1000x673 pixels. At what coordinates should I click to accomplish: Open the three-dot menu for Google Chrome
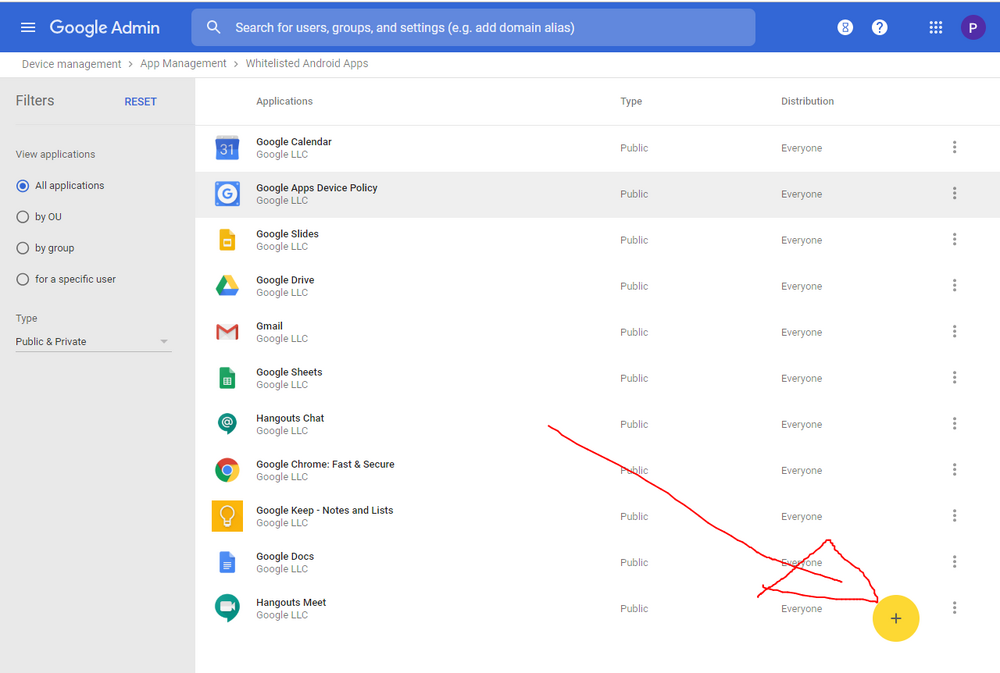954,470
